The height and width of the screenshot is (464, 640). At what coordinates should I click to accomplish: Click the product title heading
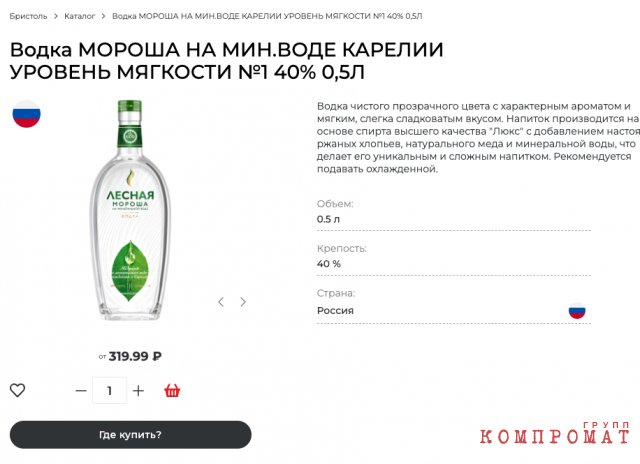tap(227, 61)
